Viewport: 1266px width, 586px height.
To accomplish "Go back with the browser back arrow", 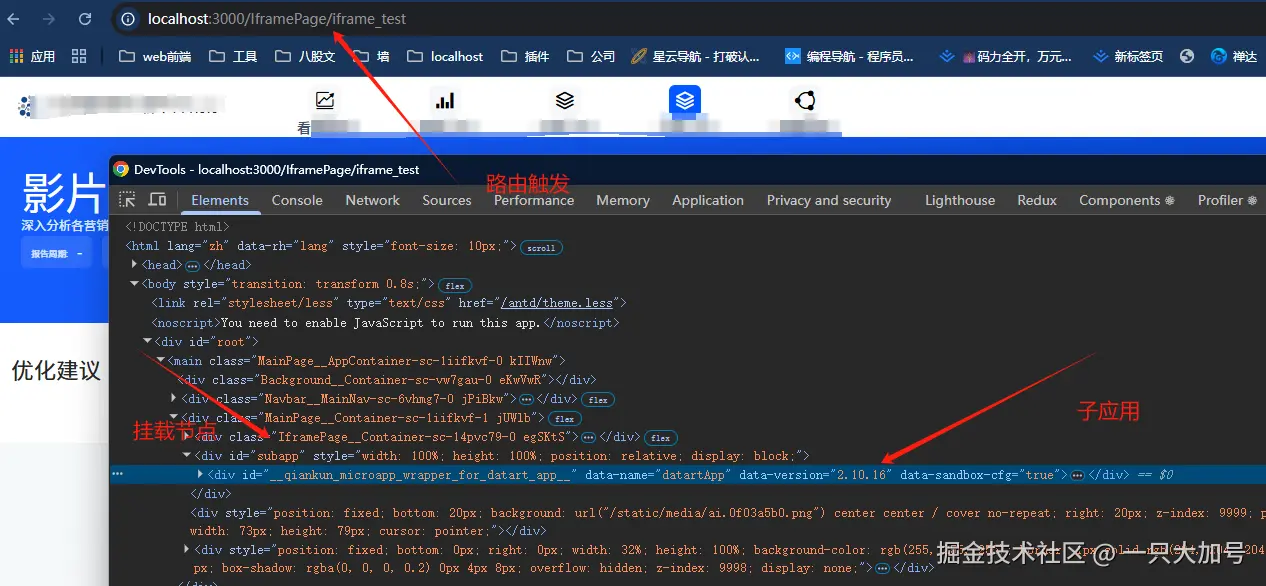I will 14,19.
